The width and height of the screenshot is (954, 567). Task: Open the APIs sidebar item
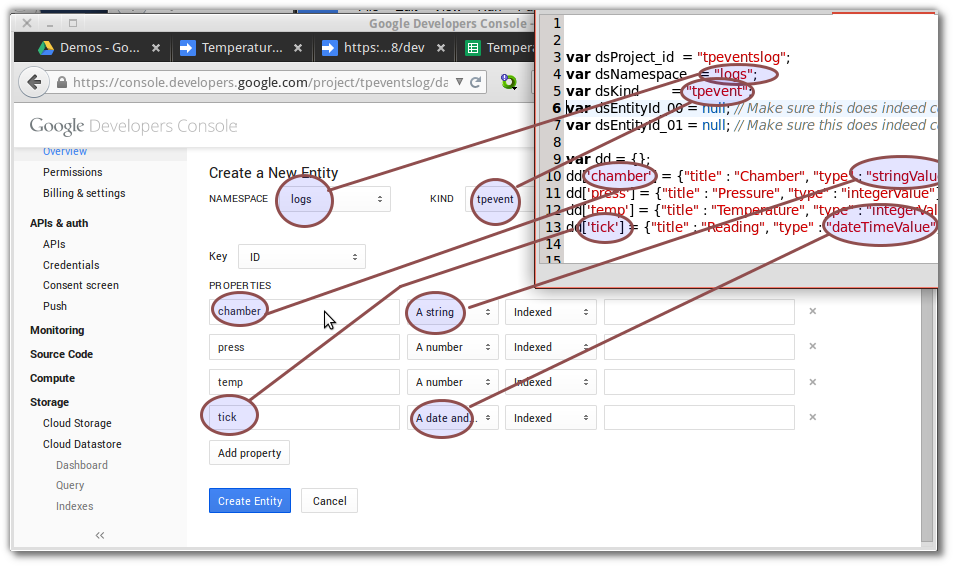(54, 244)
